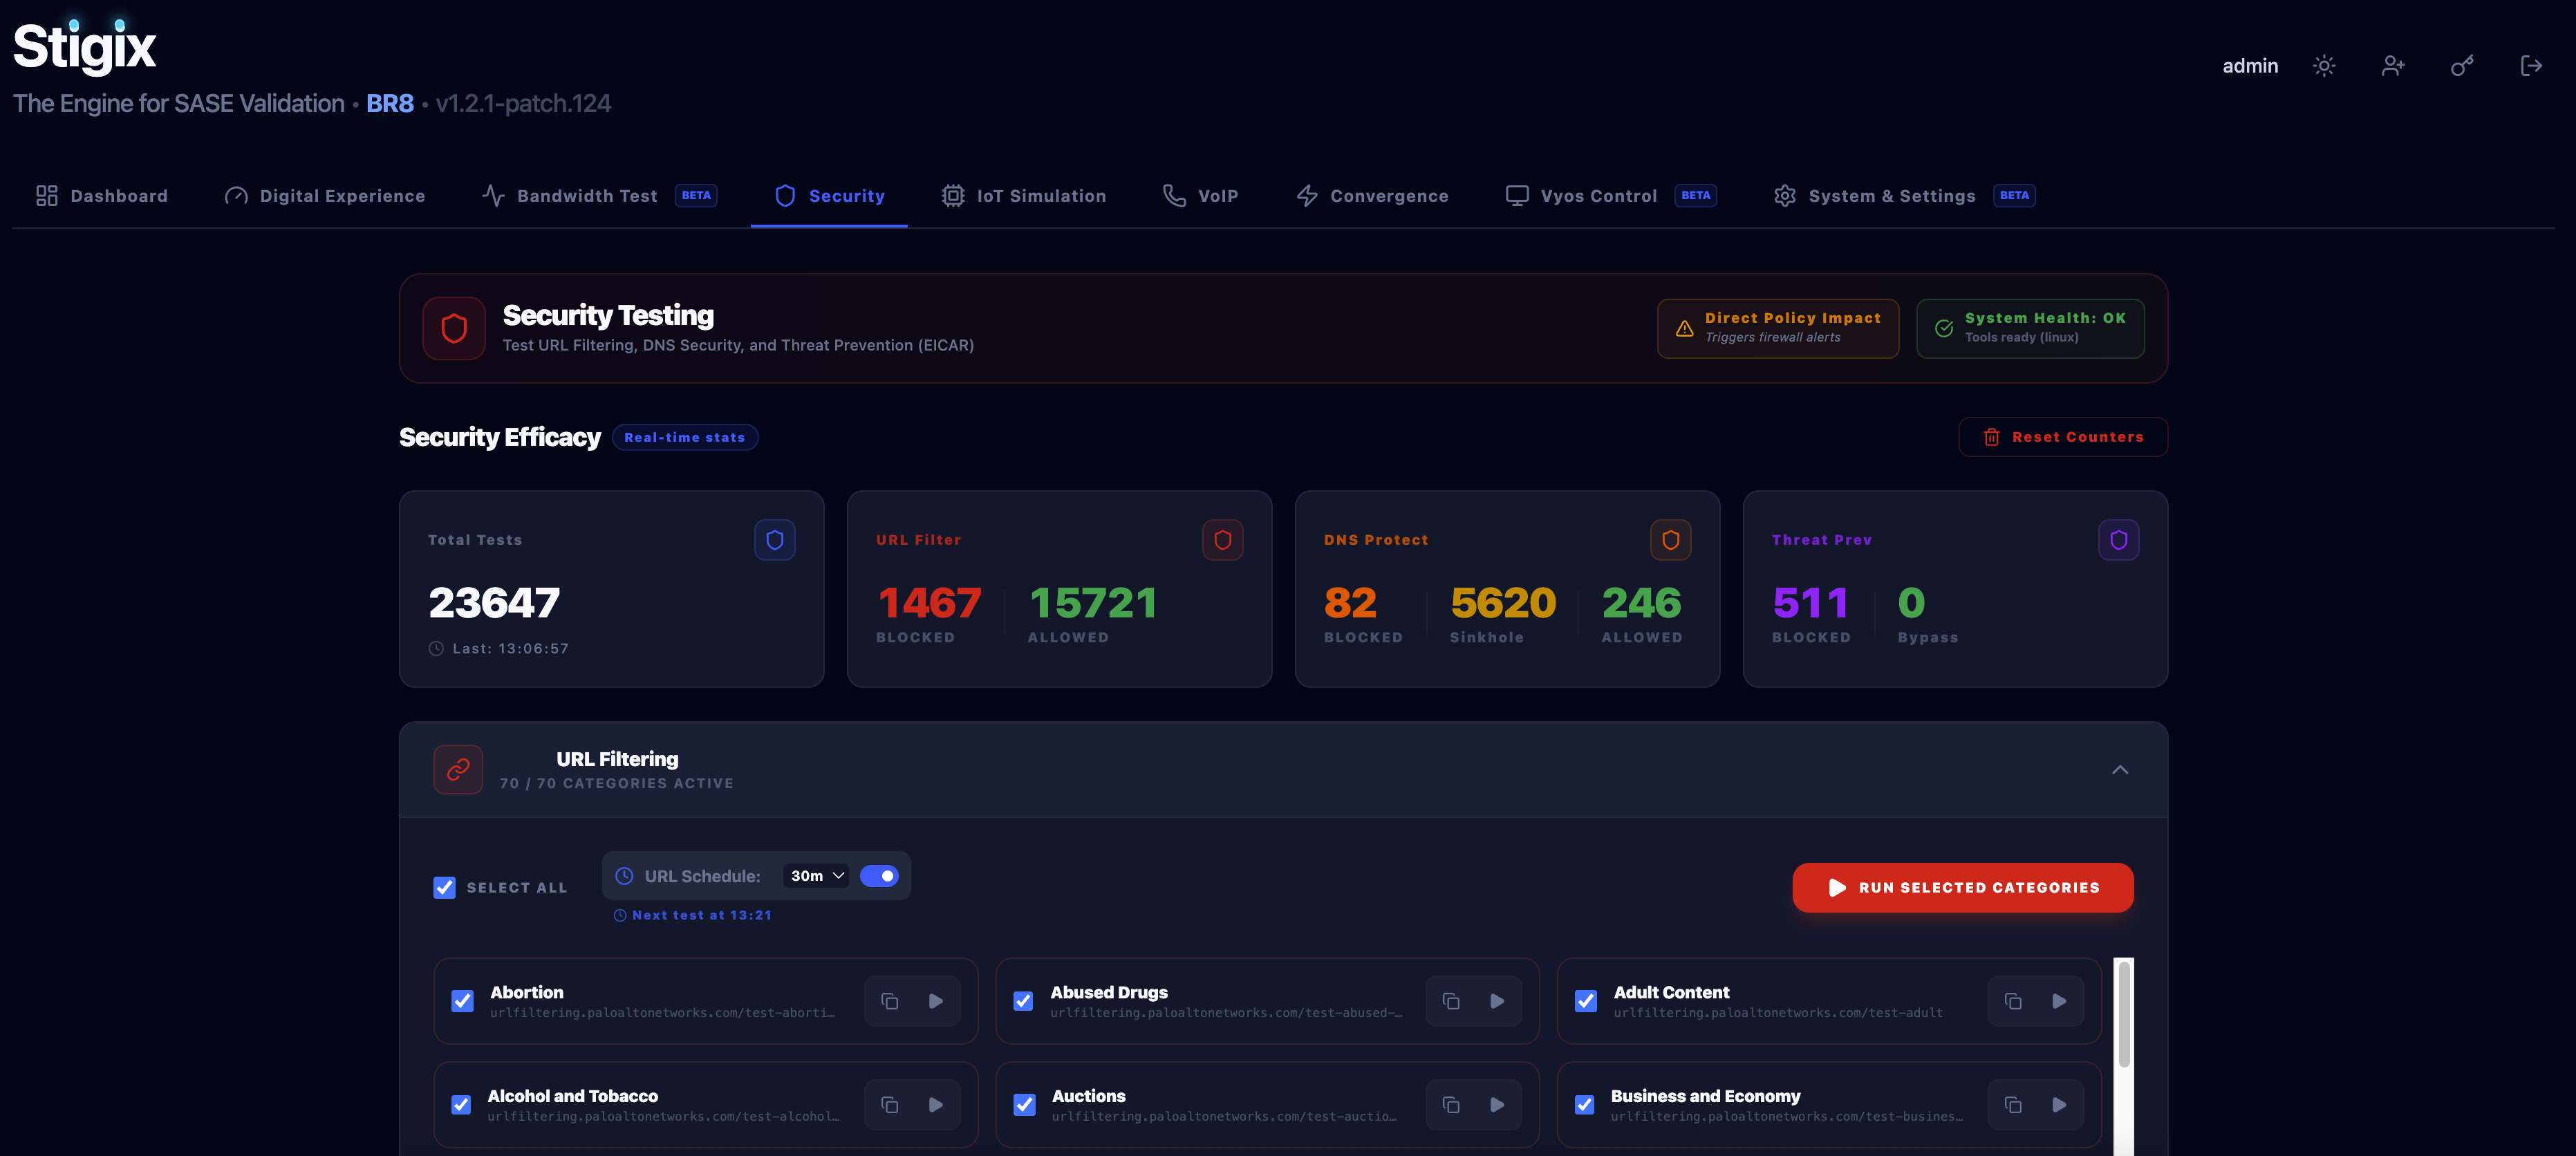This screenshot has width=2576, height=1156.
Task: Uncheck the Select All checkbox
Action: 444,887
